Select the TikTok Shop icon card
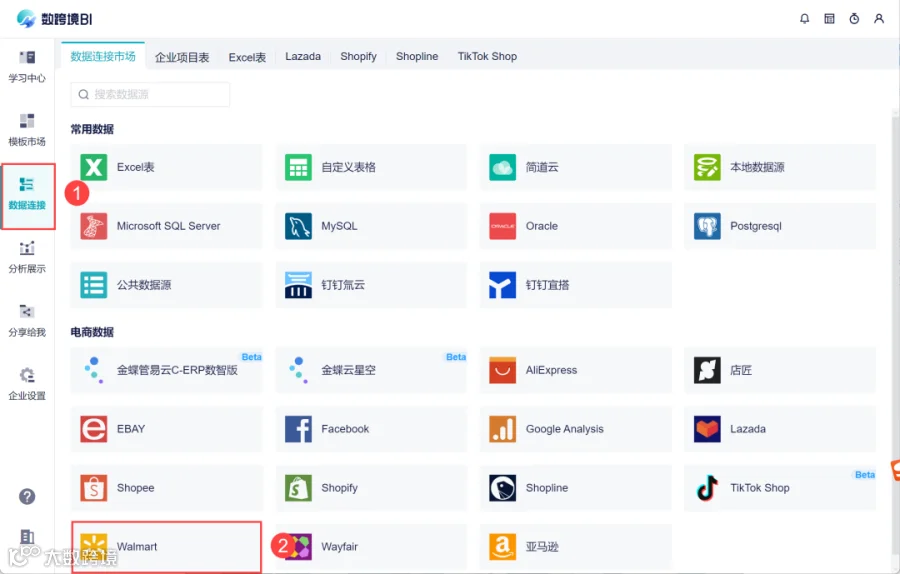Viewport: 900px width, 574px height. (780, 488)
